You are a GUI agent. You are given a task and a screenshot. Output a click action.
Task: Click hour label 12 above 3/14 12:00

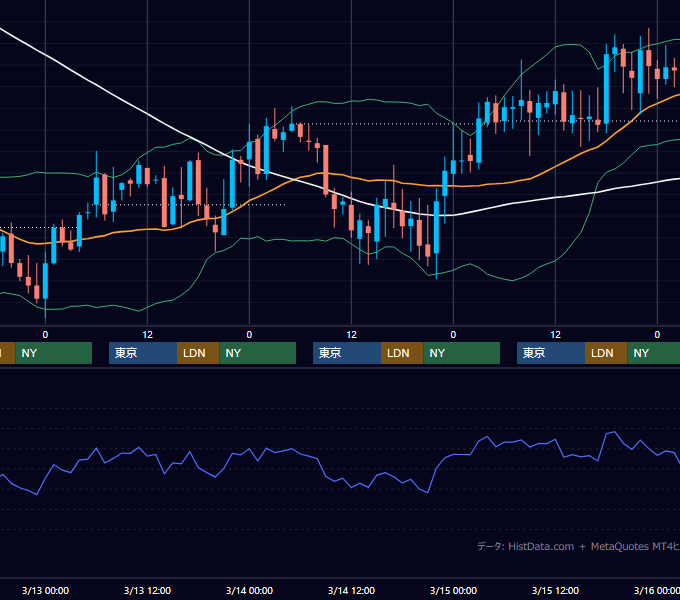(x=351, y=335)
